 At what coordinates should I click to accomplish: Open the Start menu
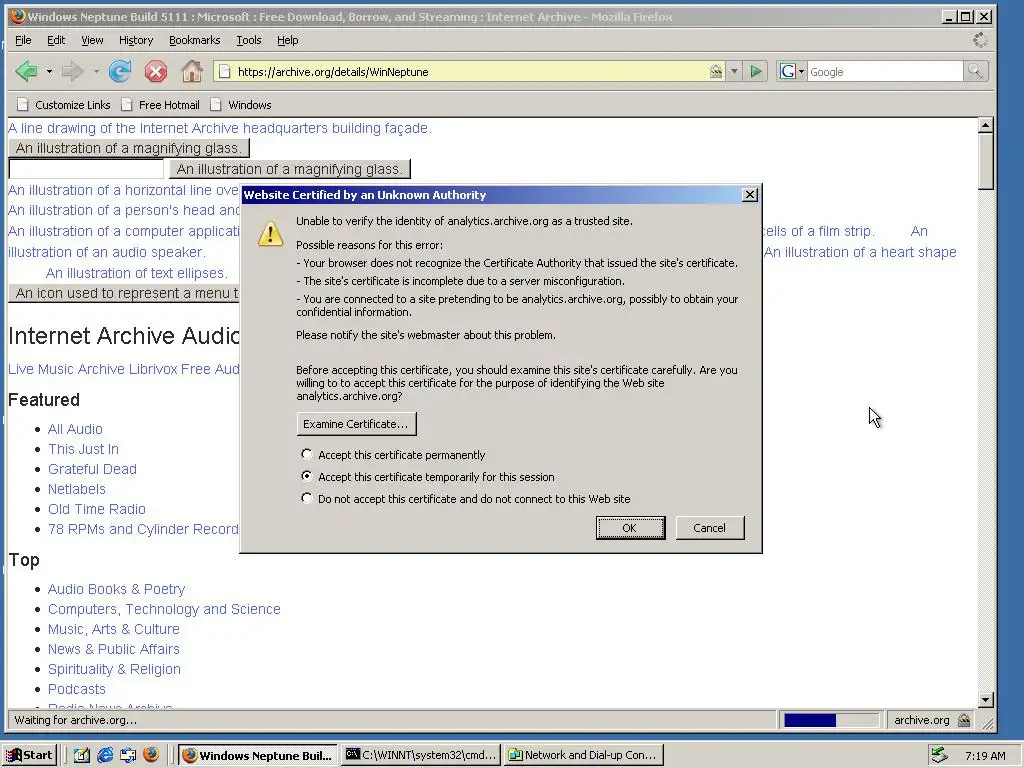point(30,755)
